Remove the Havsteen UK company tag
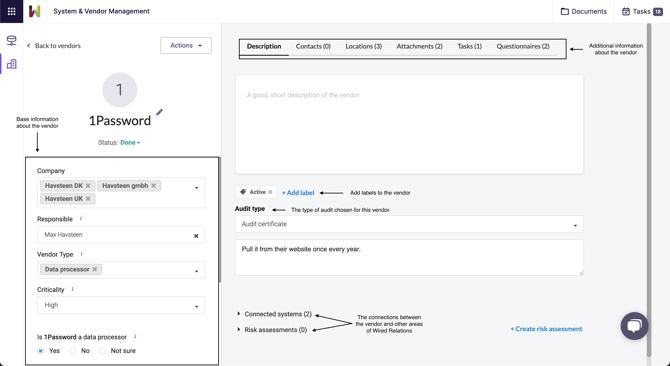Image resolution: width=670 pixels, height=366 pixels. pos(88,199)
